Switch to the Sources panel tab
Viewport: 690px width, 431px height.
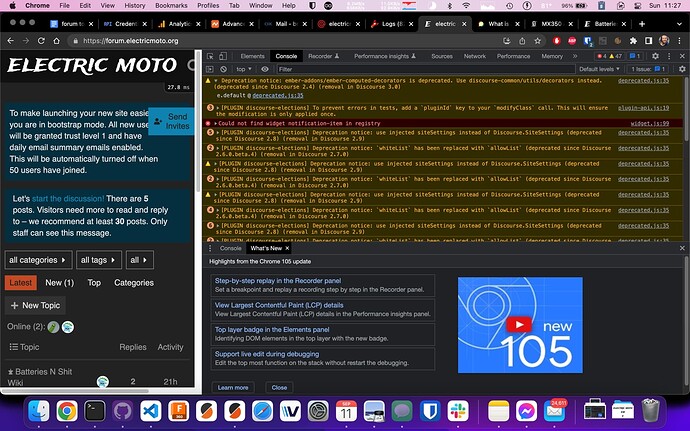[x=442, y=56]
